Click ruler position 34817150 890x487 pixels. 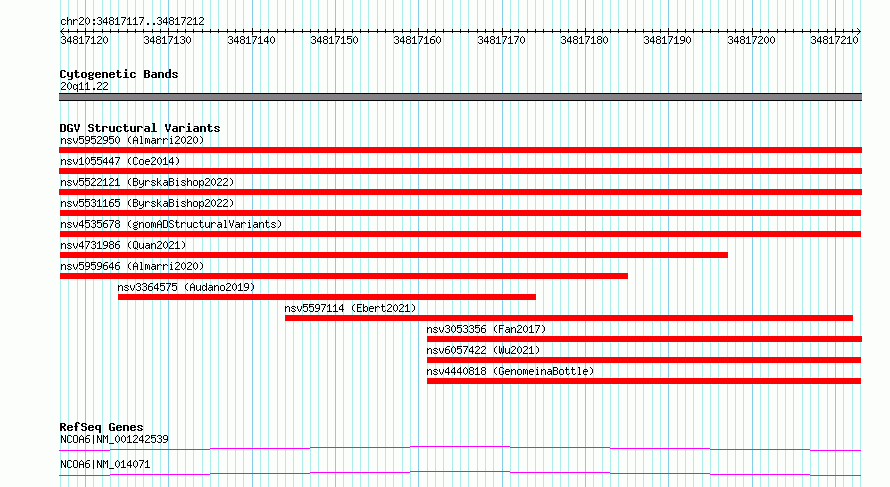click(334, 40)
